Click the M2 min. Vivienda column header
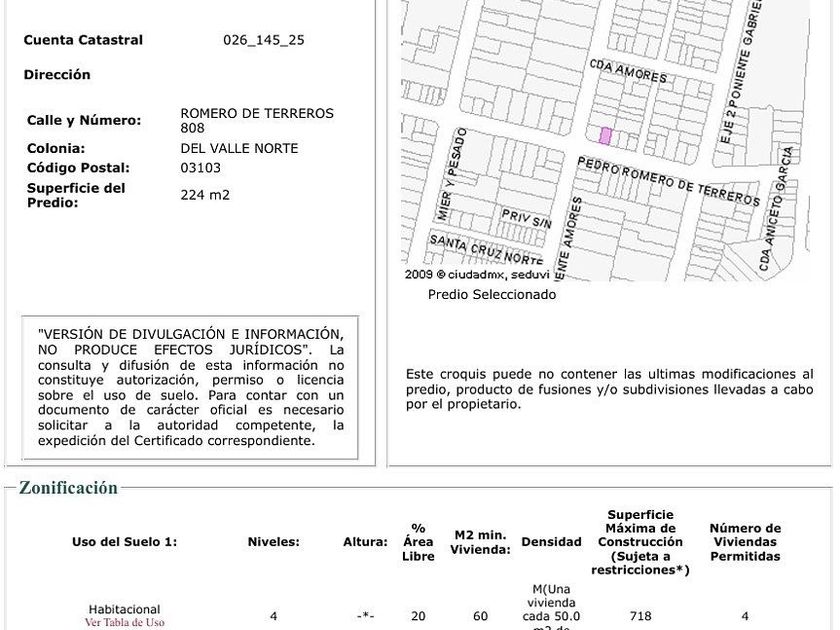The image size is (840, 630). 480,542
